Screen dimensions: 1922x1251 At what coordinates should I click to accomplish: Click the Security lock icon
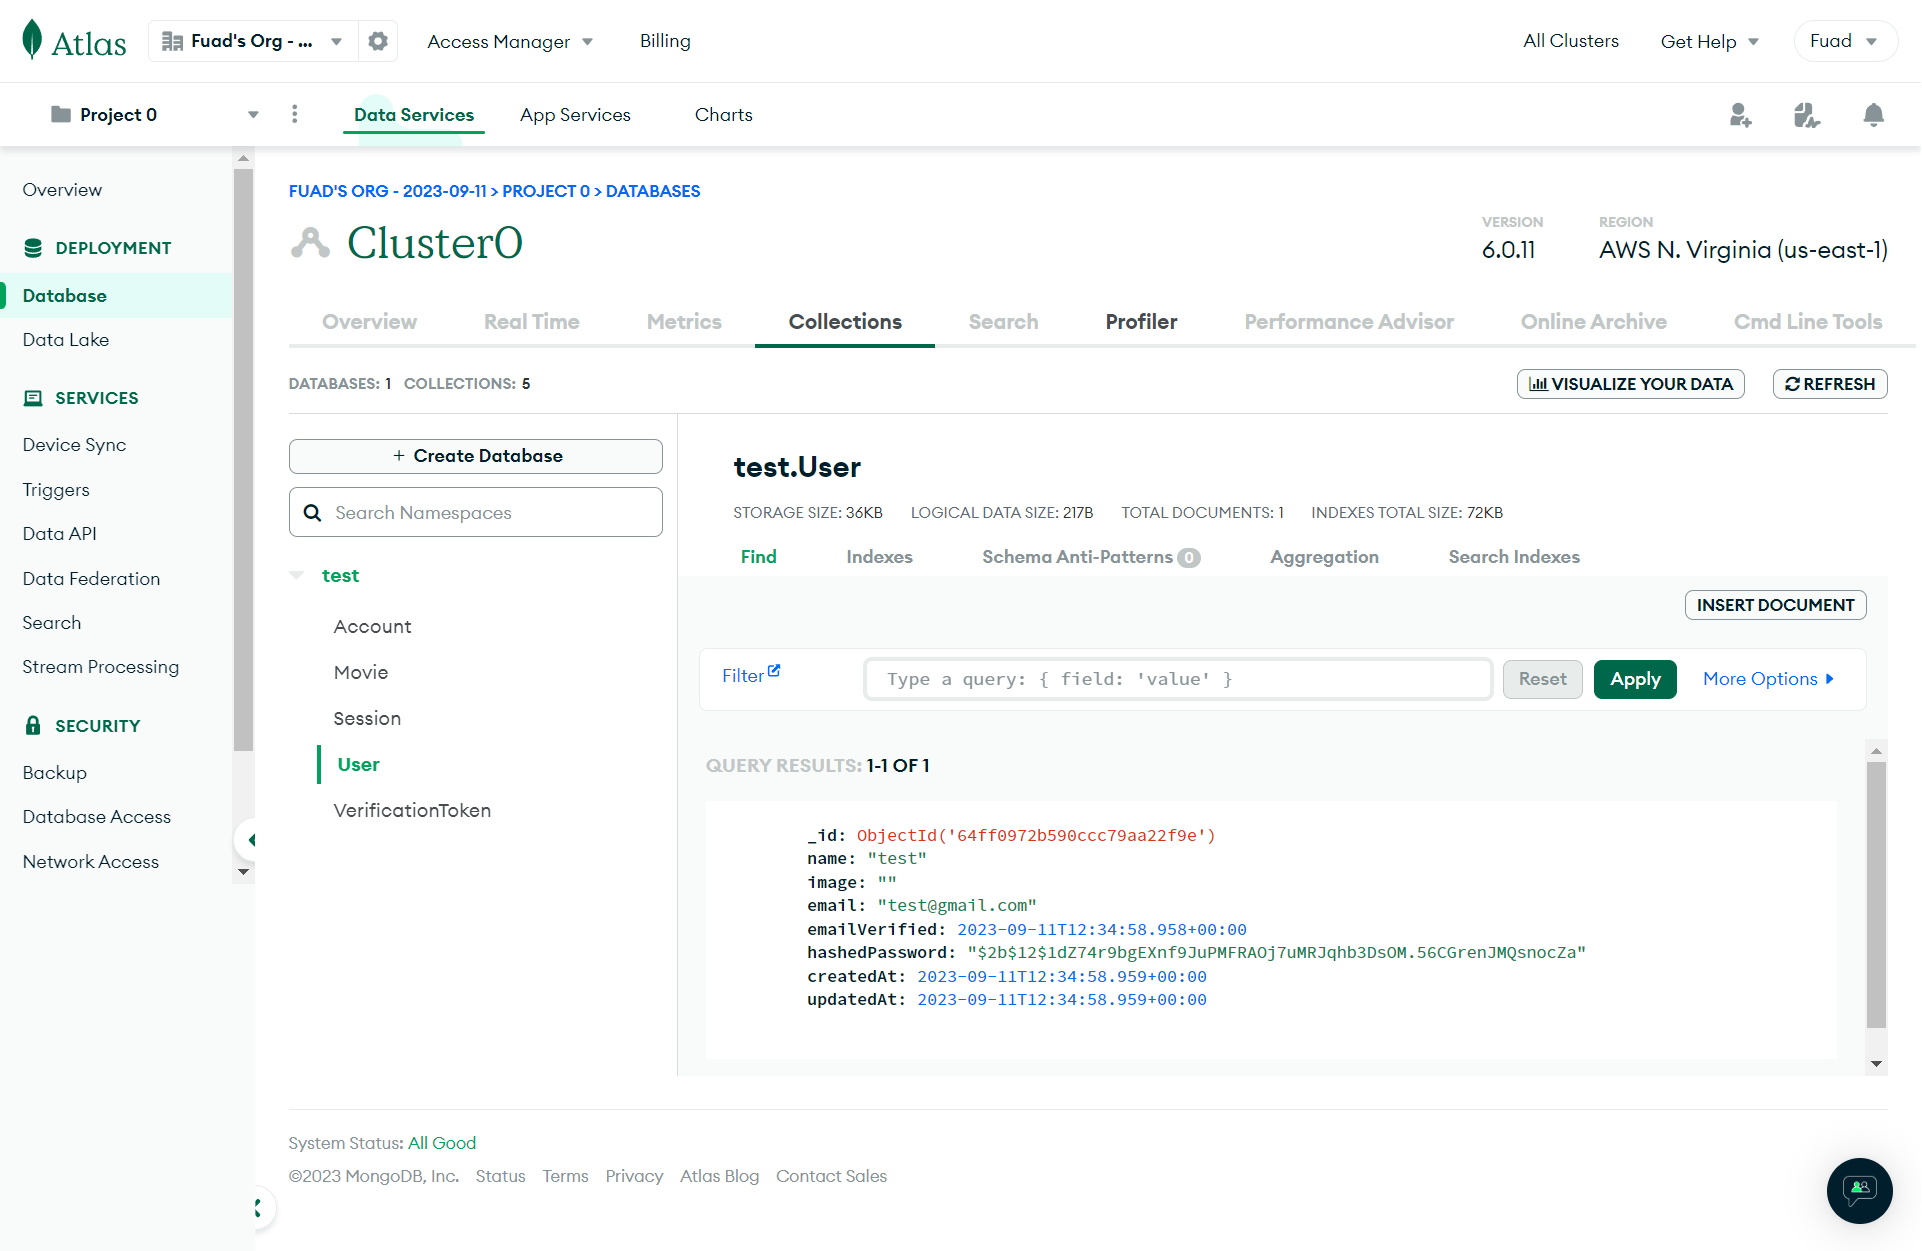point(33,726)
